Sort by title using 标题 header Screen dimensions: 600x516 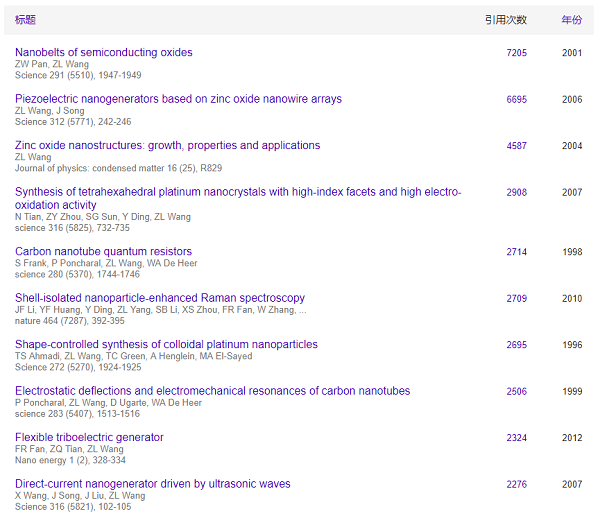[25, 20]
